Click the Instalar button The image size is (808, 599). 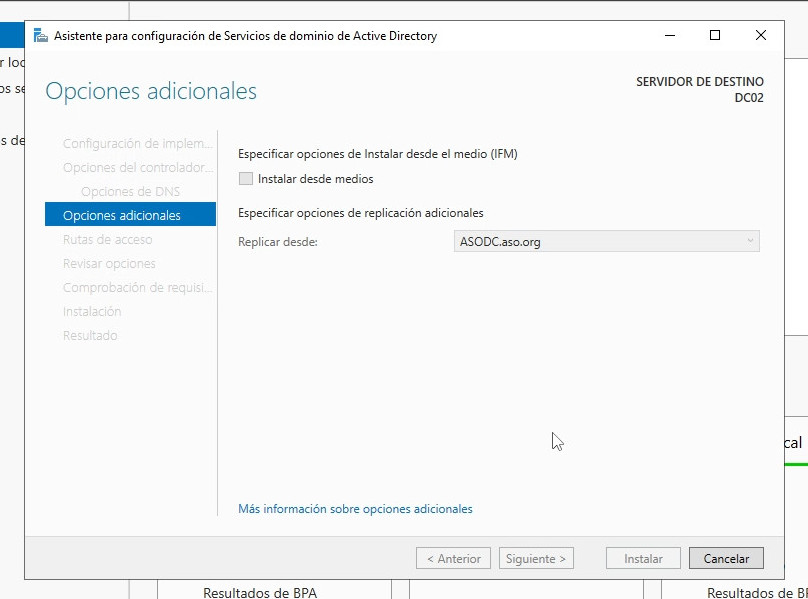coord(643,559)
